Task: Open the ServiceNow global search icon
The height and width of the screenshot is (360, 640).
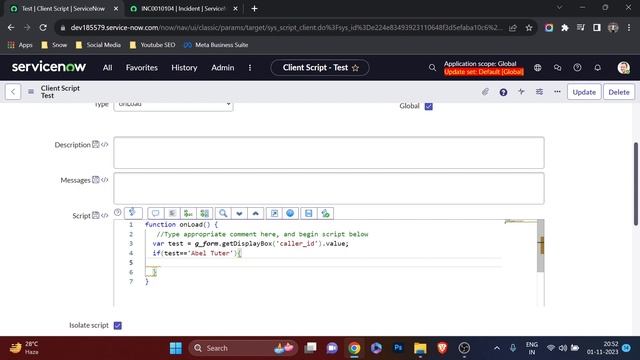Action: tap(432, 68)
